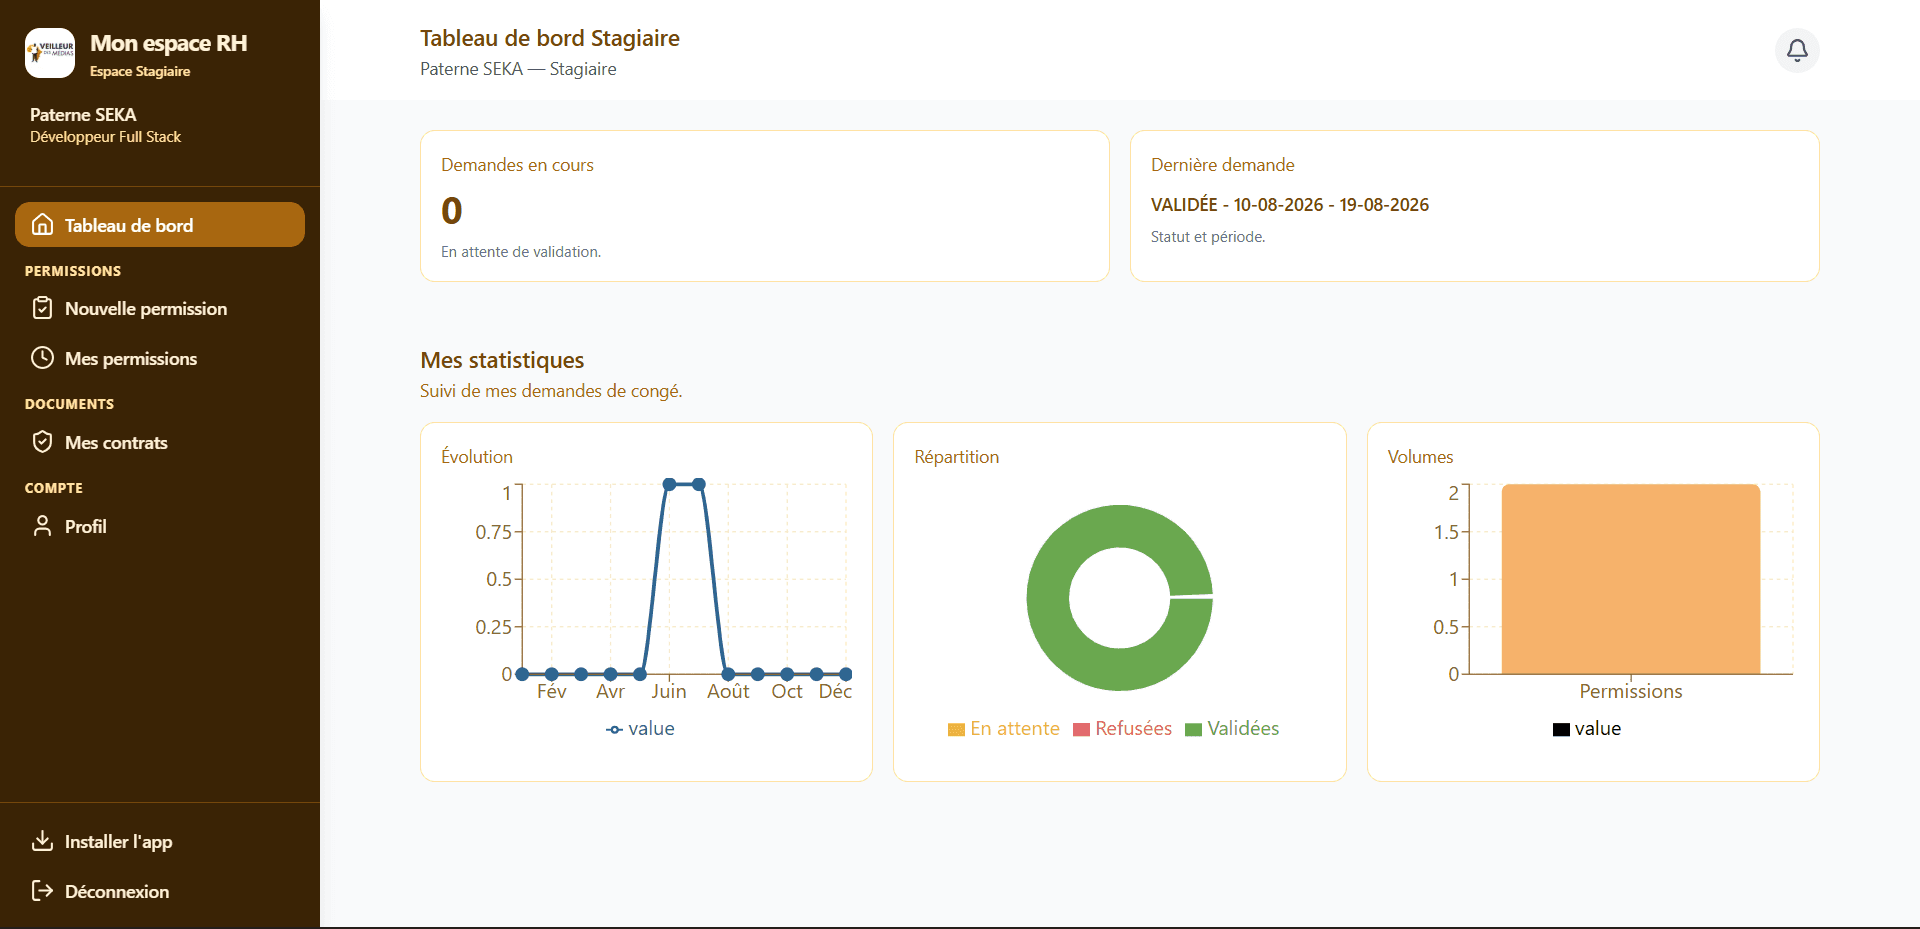Click the Répartition card title
Screen dimensions: 1920x929
pyautogui.click(x=956, y=457)
